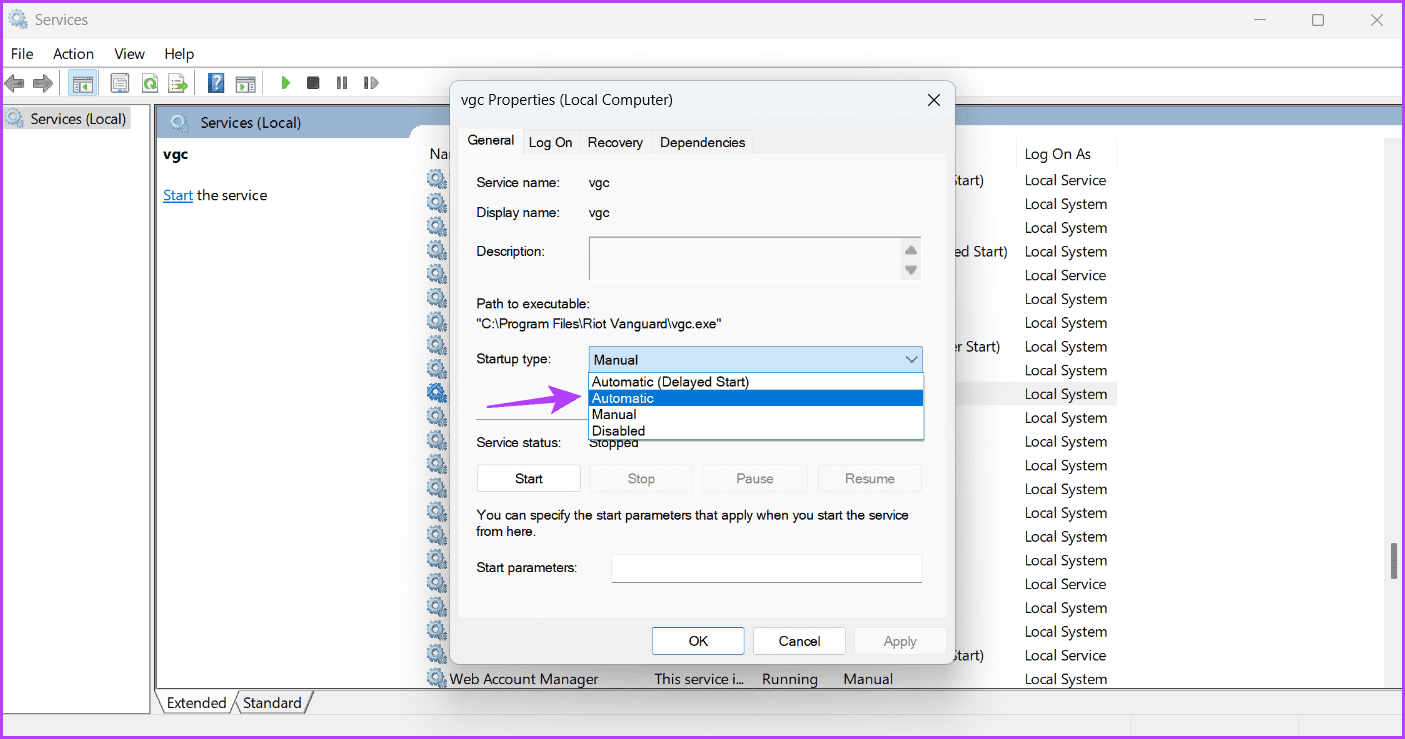This screenshot has height=739, width=1405.
Task: Switch to the Standard view tab
Action: coord(272,703)
